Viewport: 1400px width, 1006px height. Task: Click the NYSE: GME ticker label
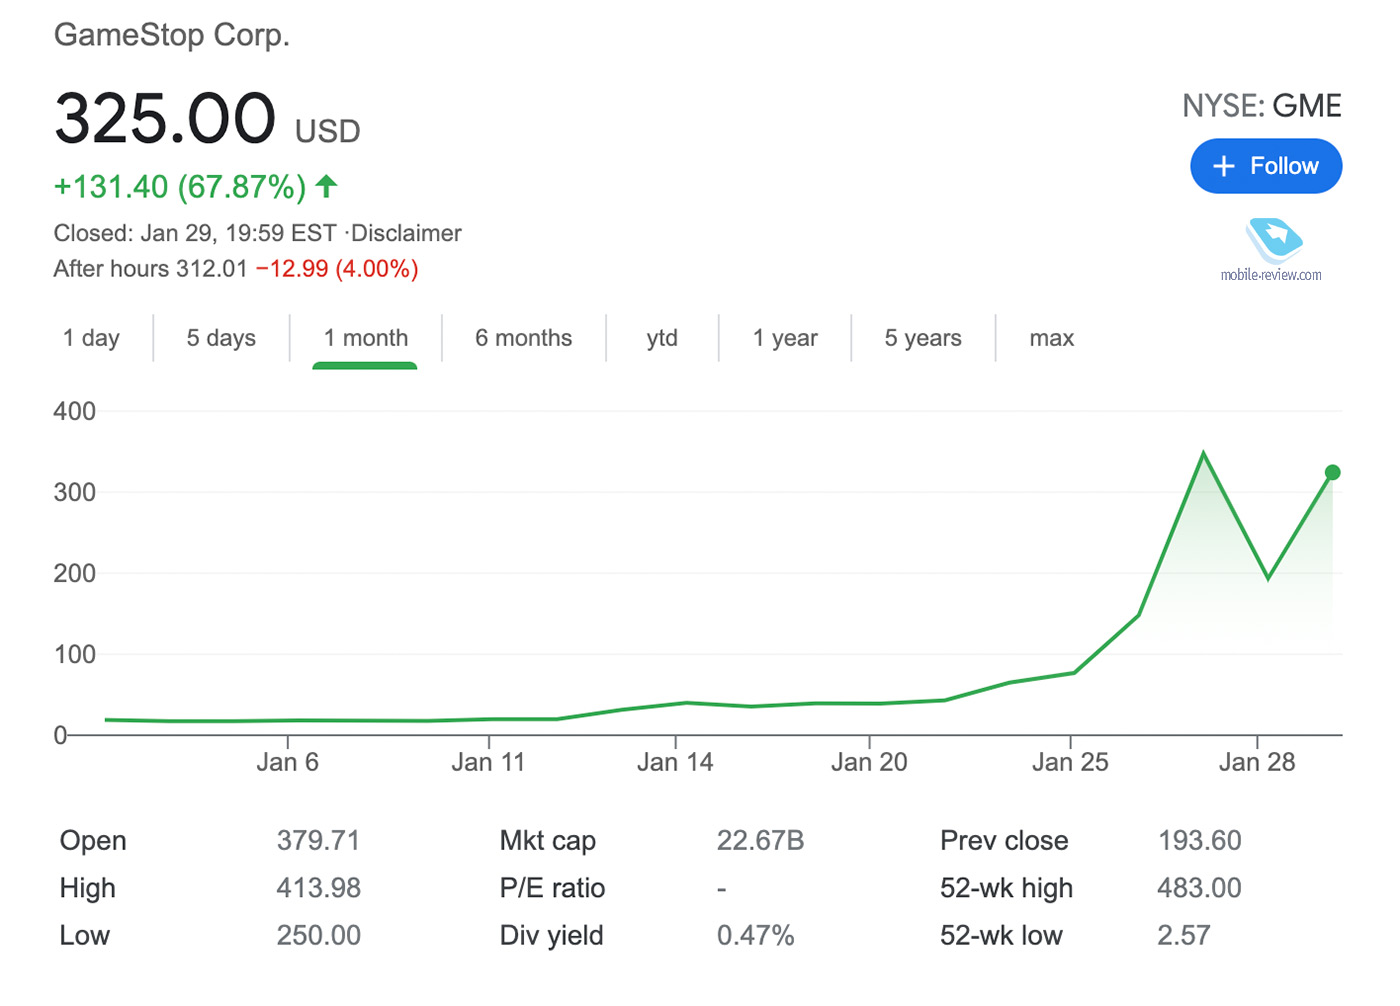click(1262, 106)
